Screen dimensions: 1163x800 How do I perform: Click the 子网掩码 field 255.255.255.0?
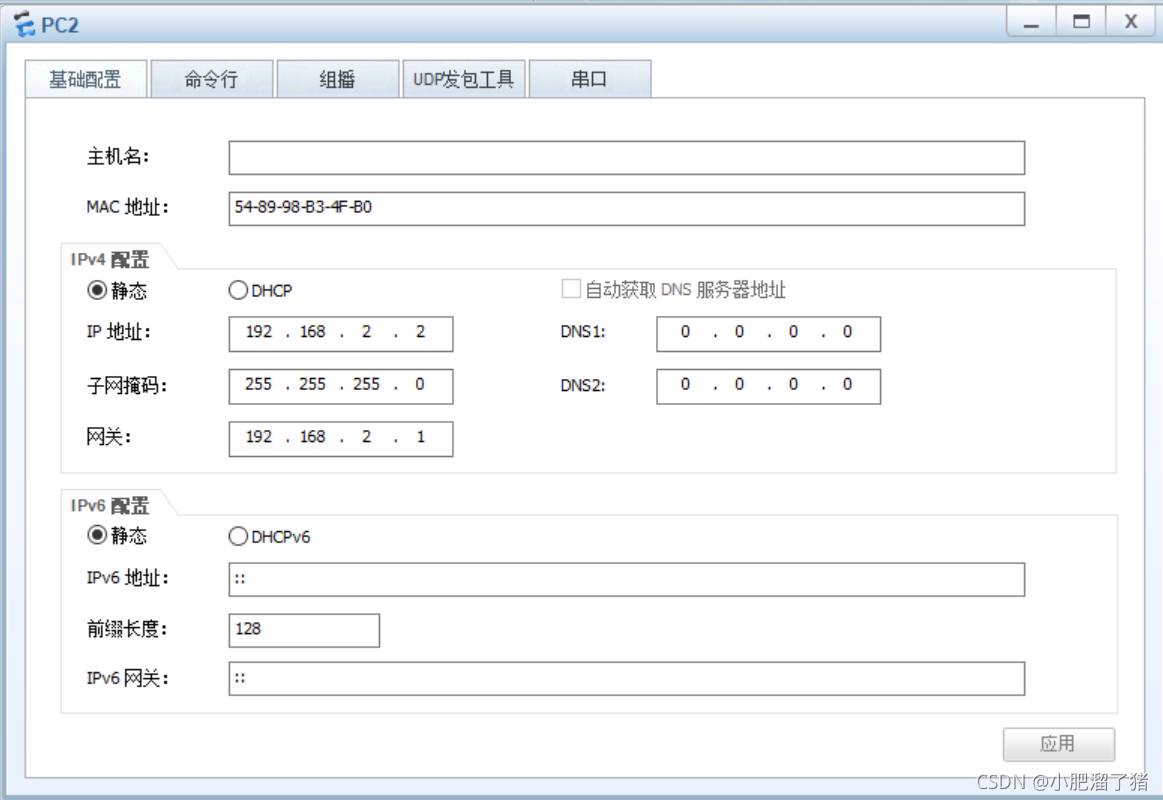point(340,386)
